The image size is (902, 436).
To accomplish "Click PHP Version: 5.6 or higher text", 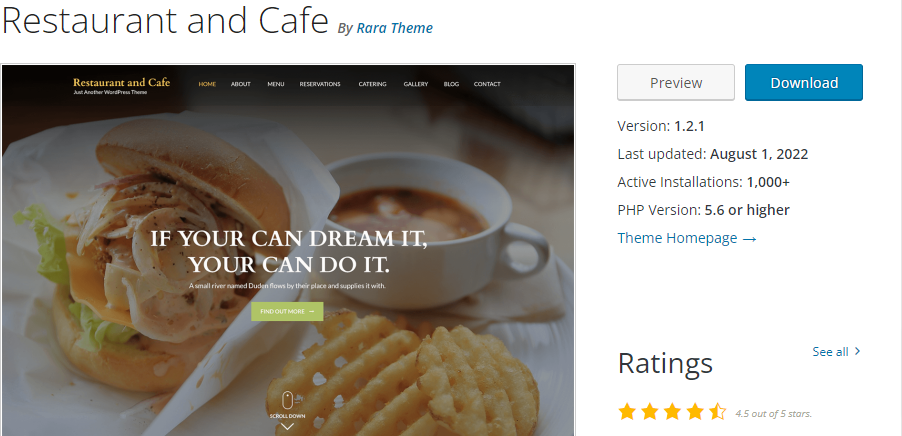I will point(704,210).
